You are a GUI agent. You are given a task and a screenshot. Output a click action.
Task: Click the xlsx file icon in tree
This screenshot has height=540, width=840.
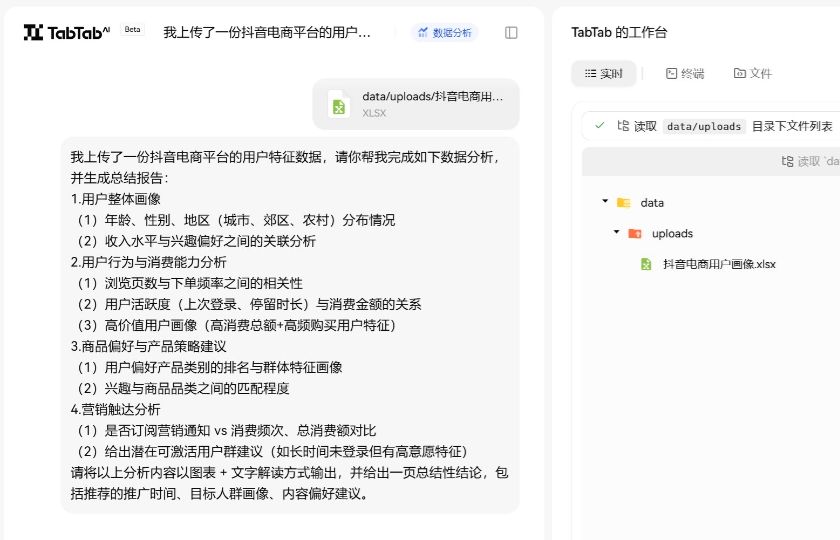point(646,264)
